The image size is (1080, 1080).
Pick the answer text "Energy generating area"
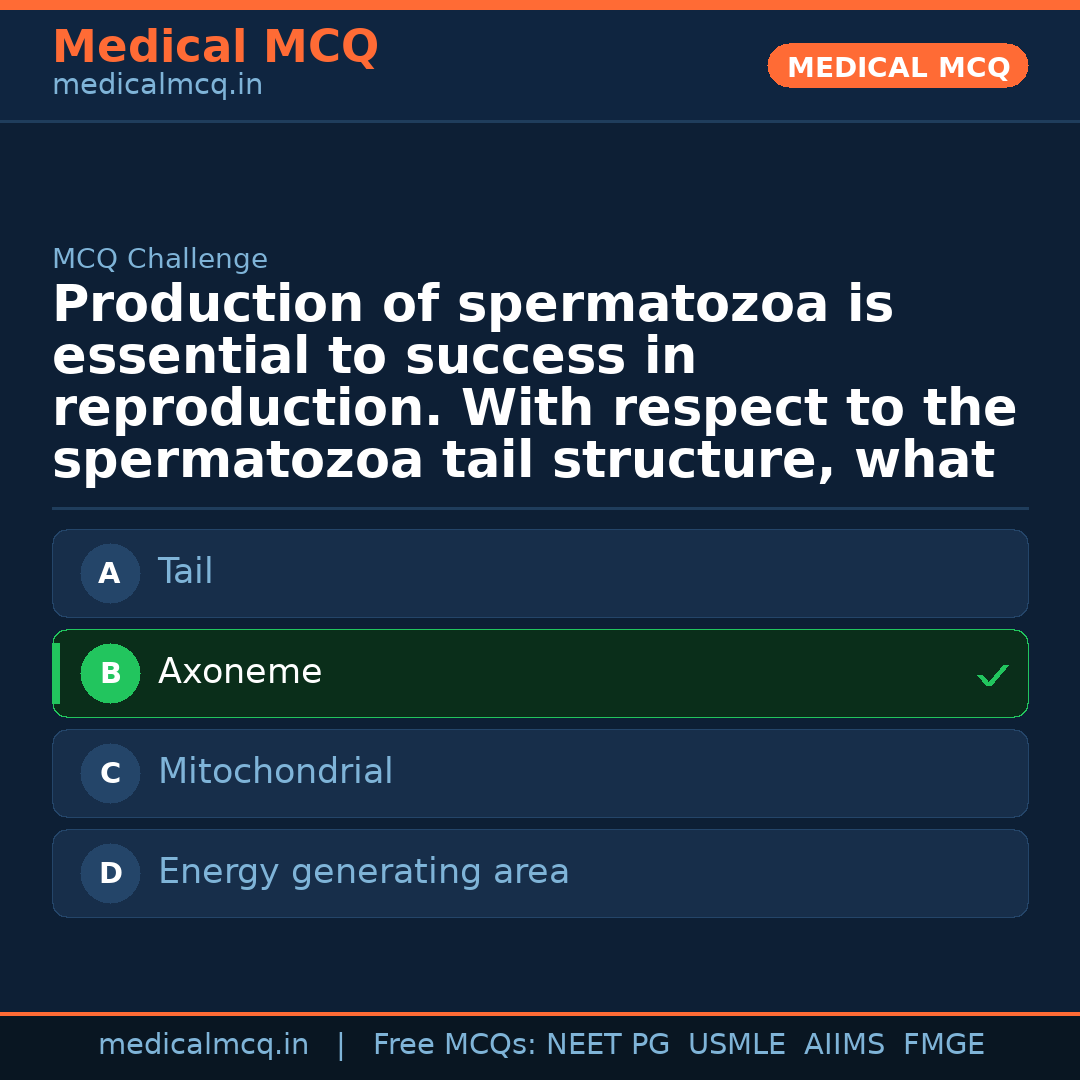click(x=363, y=872)
